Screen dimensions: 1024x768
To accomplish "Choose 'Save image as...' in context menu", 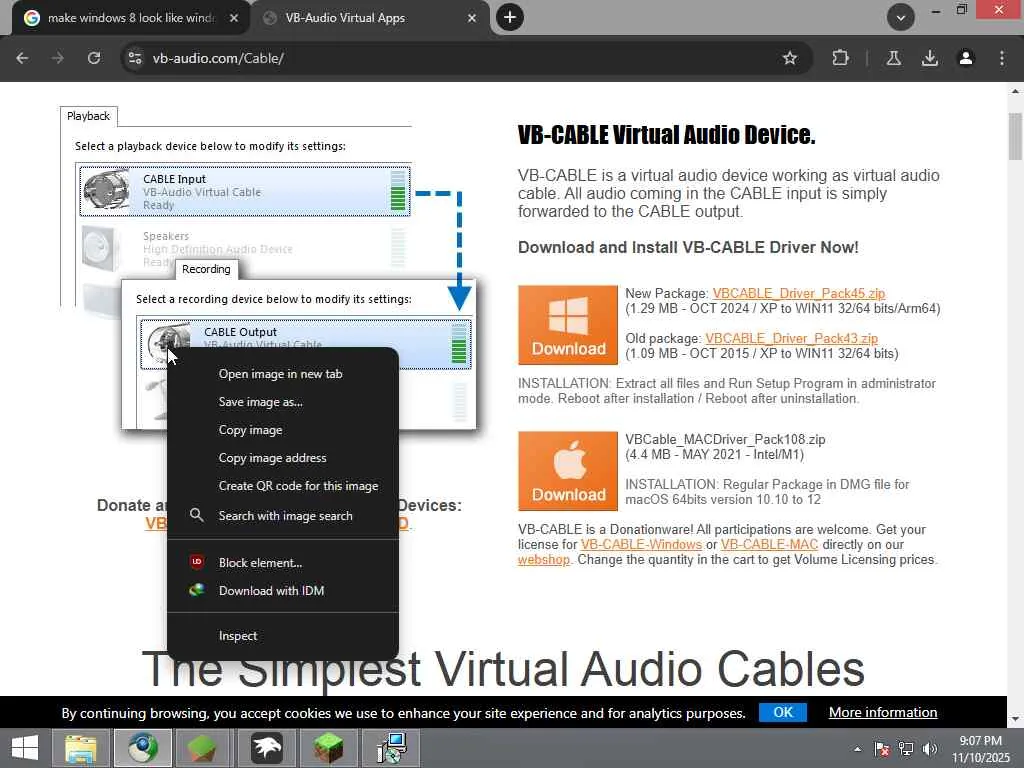I will (x=283, y=402).
